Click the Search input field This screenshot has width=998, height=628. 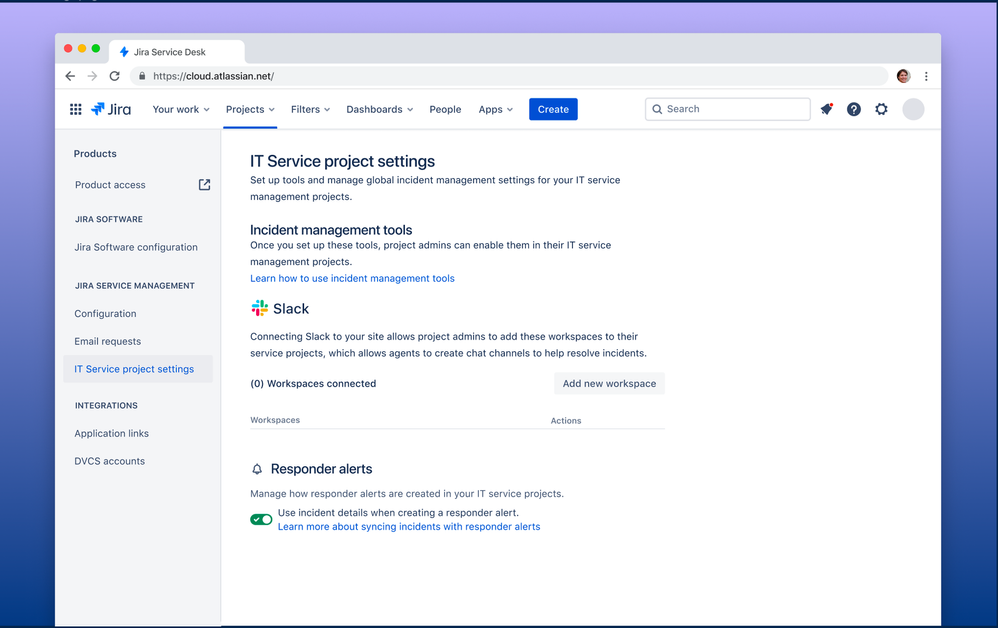(727, 109)
